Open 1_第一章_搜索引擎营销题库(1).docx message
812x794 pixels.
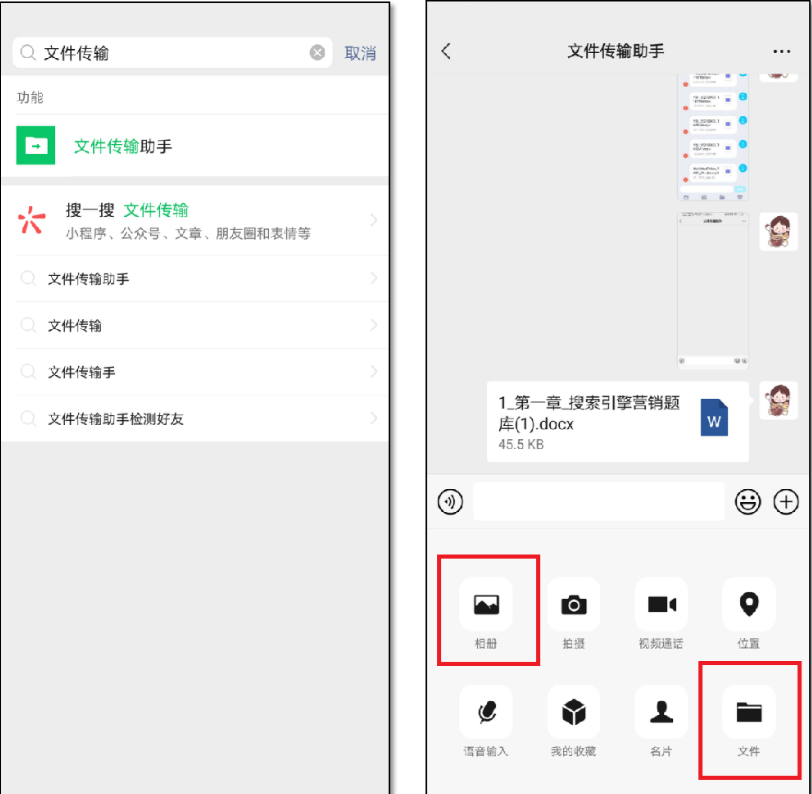click(618, 422)
